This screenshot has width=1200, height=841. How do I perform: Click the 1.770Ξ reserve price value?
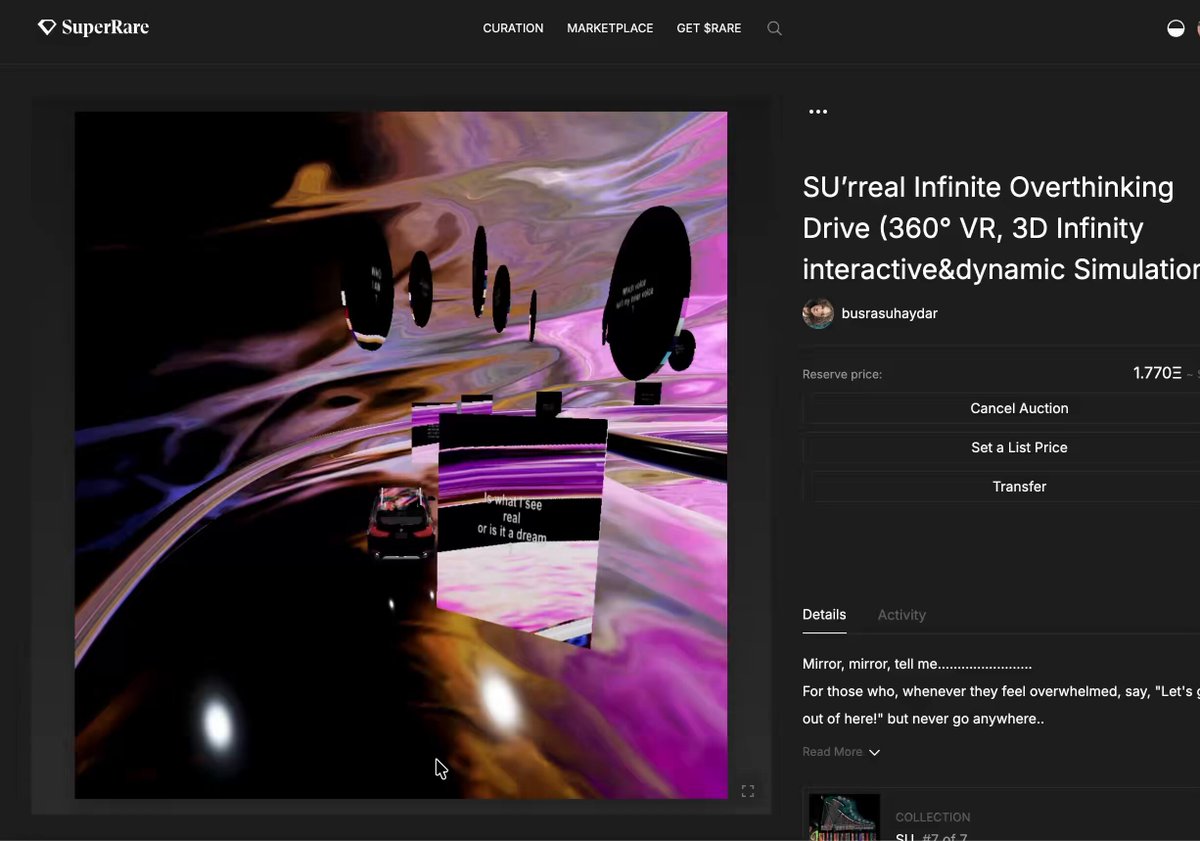click(1157, 373)
